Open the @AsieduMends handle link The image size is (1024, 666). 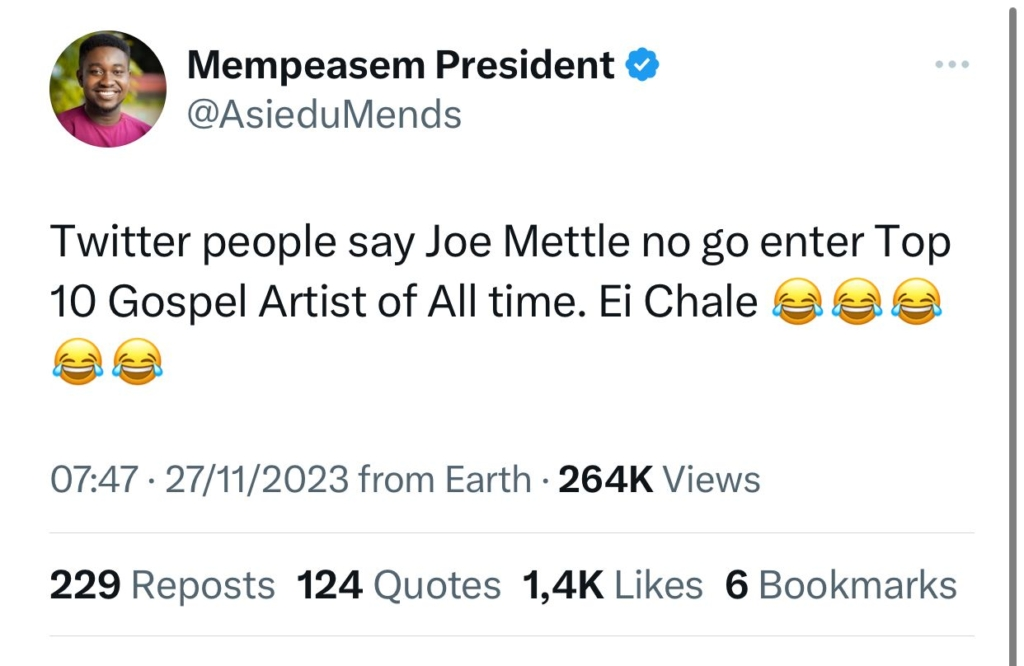tap(324, 115)
